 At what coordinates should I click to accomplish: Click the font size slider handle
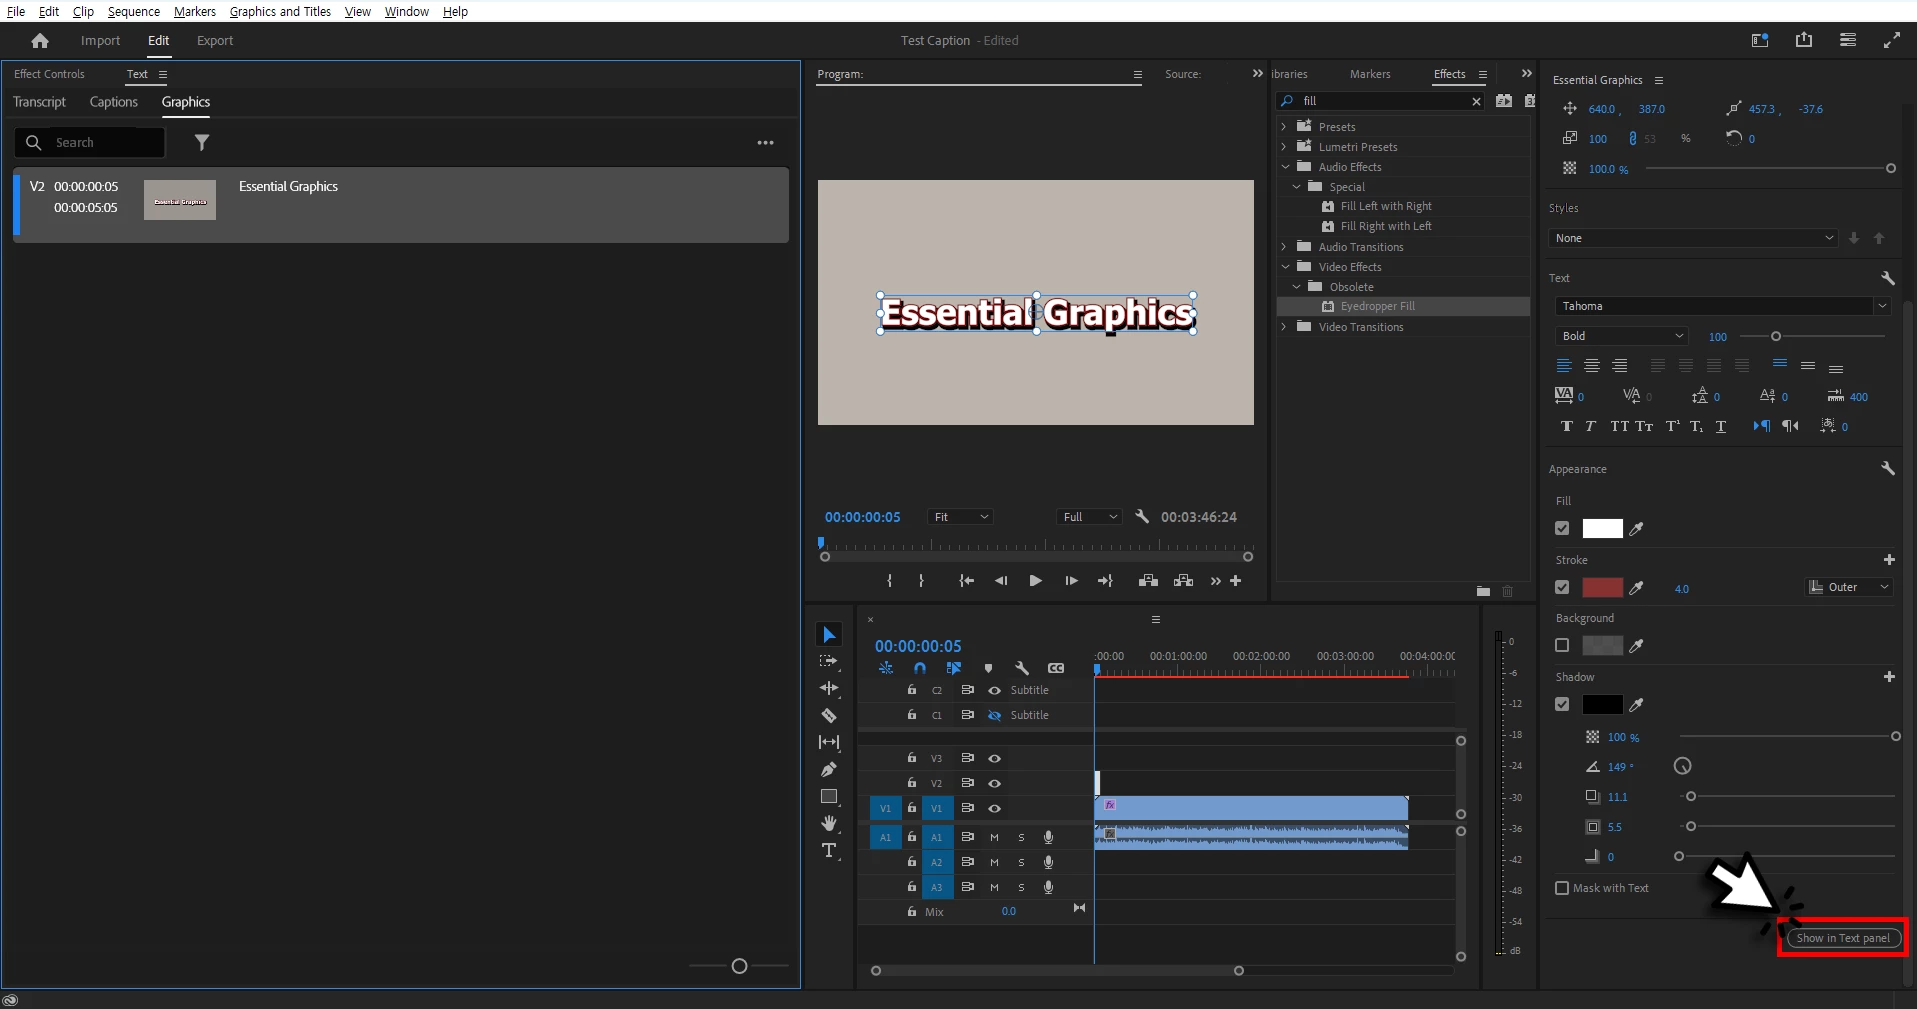click(x=1776, y=336)
